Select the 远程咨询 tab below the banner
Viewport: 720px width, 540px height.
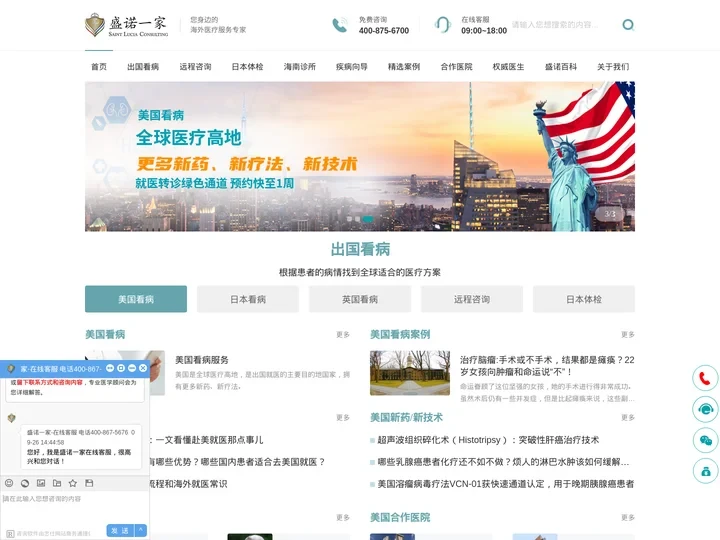472,299
